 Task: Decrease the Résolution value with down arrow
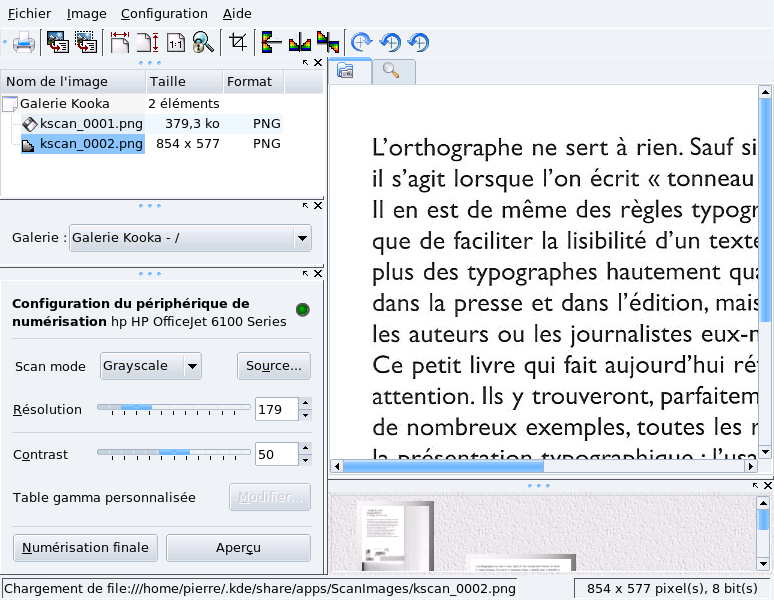click(x=306, y=415)
